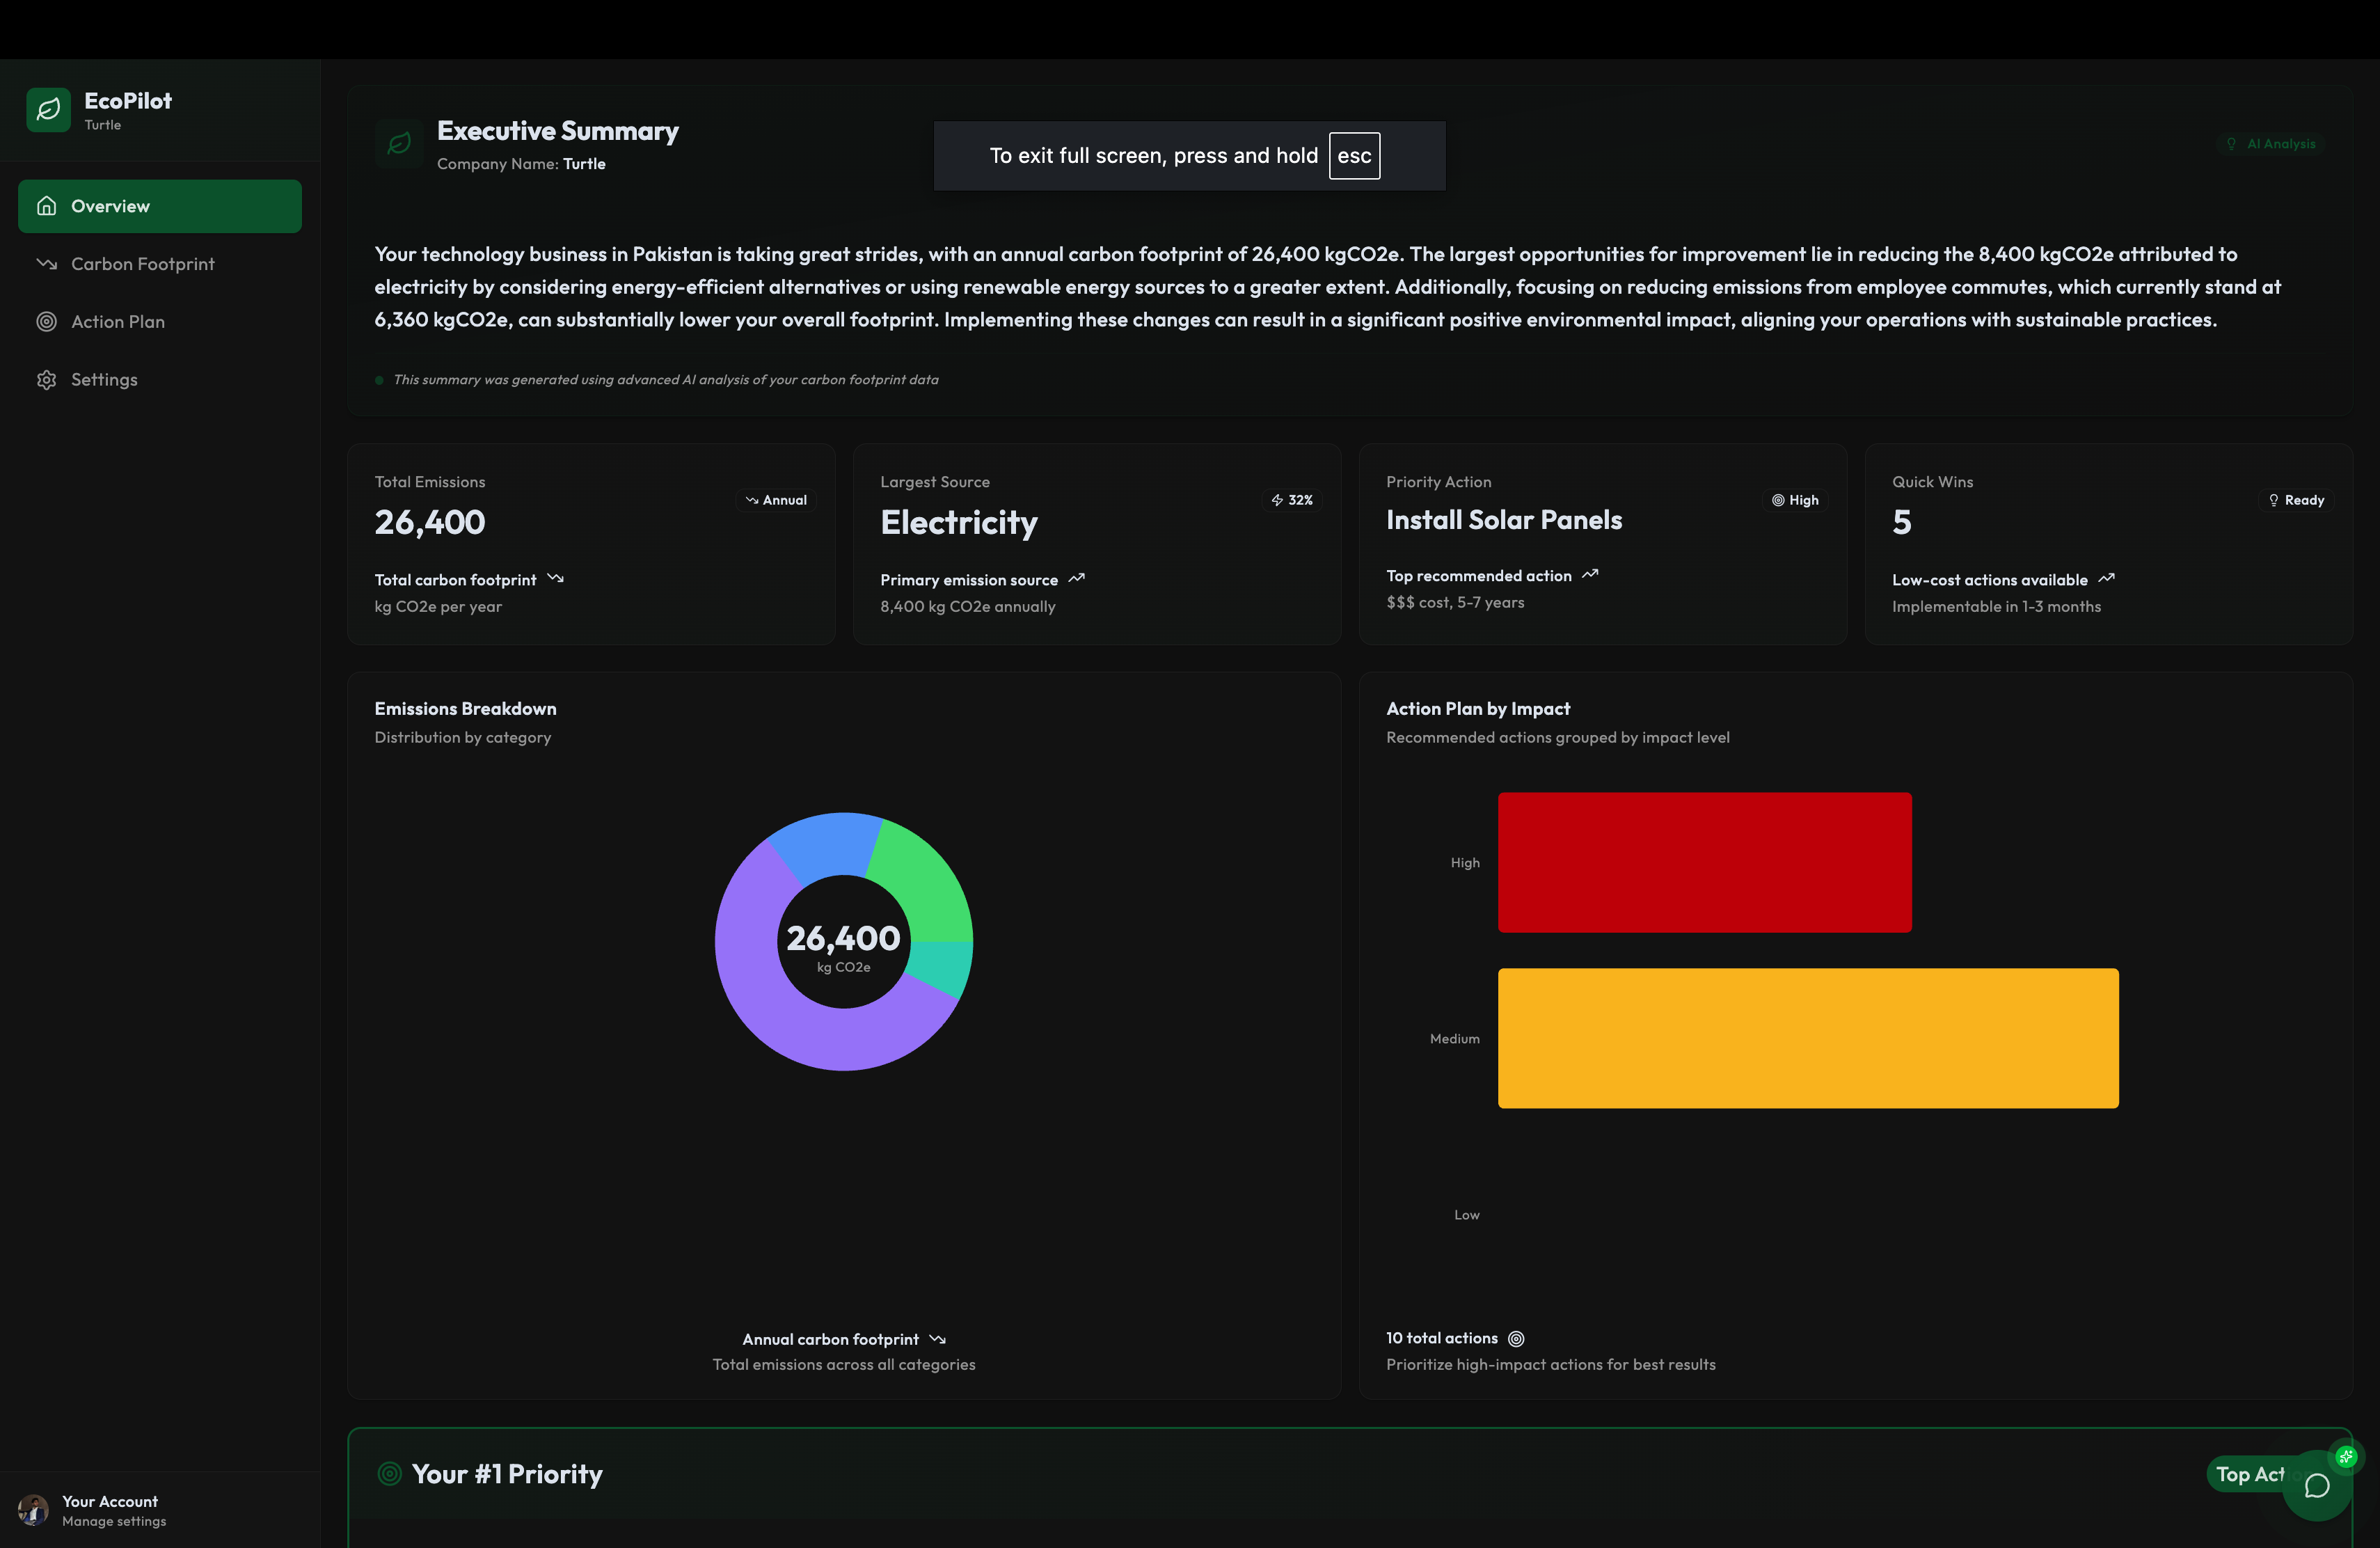Click the AI Analysis badge
Screen dimensions: 2380x1548
[x=2270, y=144]
